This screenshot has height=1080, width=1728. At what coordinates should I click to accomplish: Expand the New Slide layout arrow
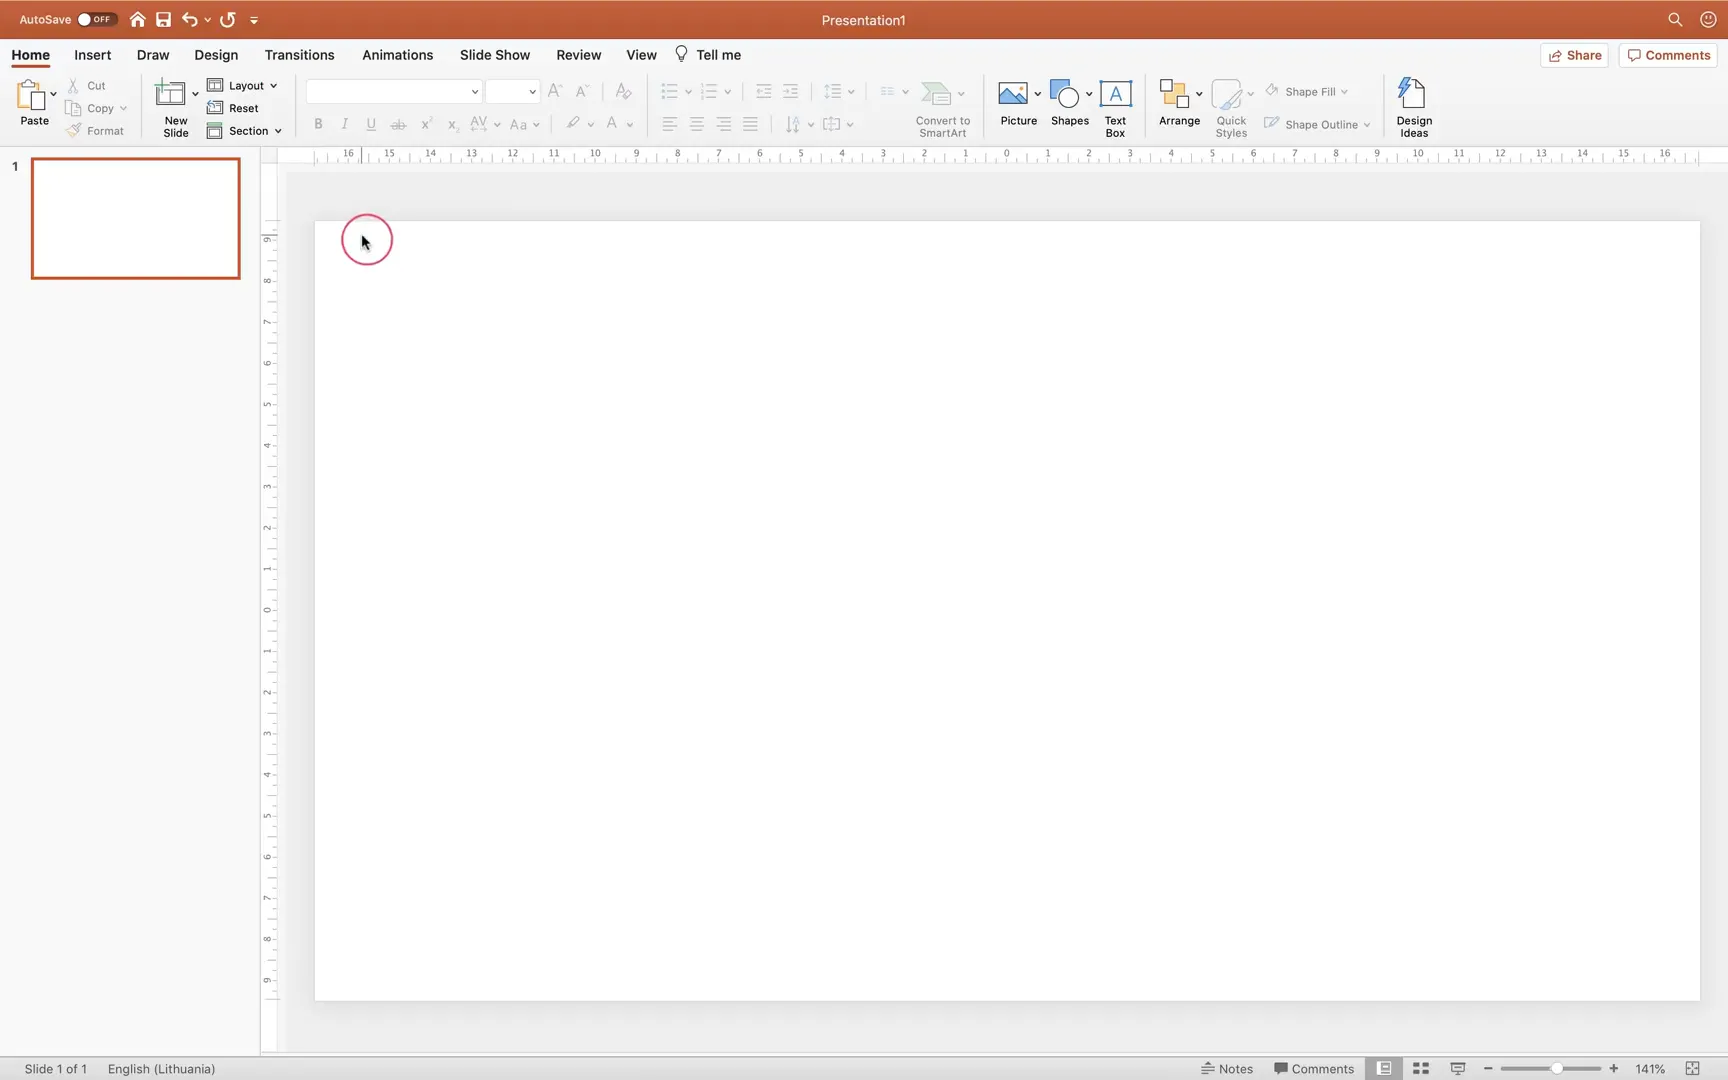195,95
